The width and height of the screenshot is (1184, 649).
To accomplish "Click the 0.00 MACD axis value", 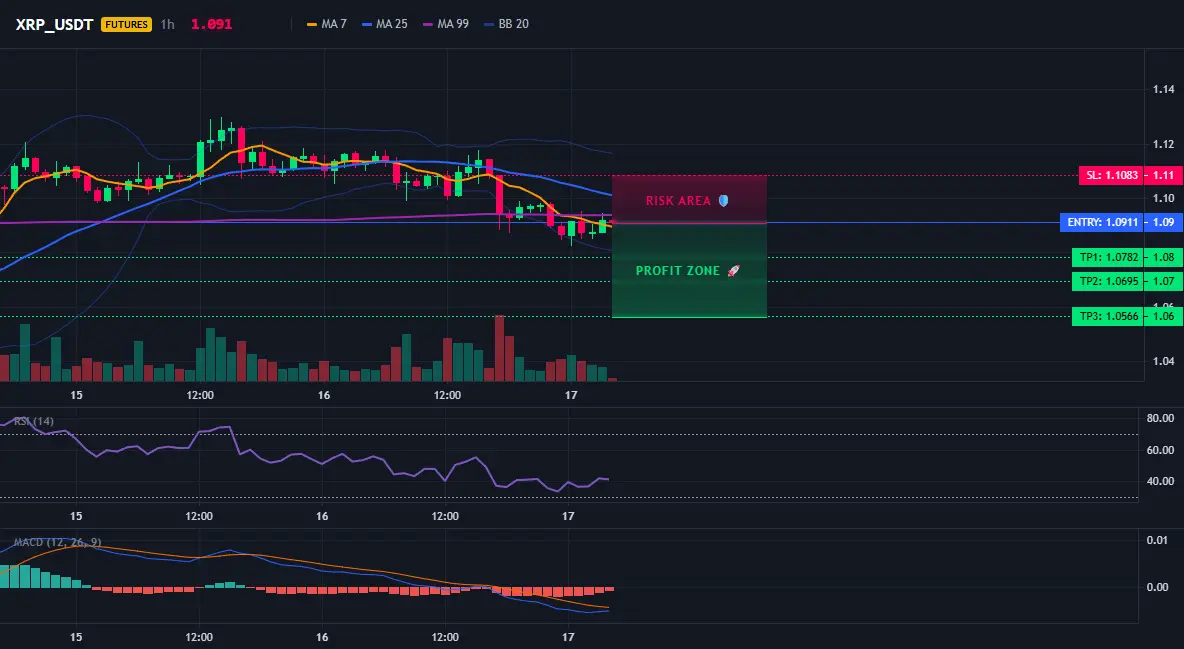I will (x=1157, y=587).
